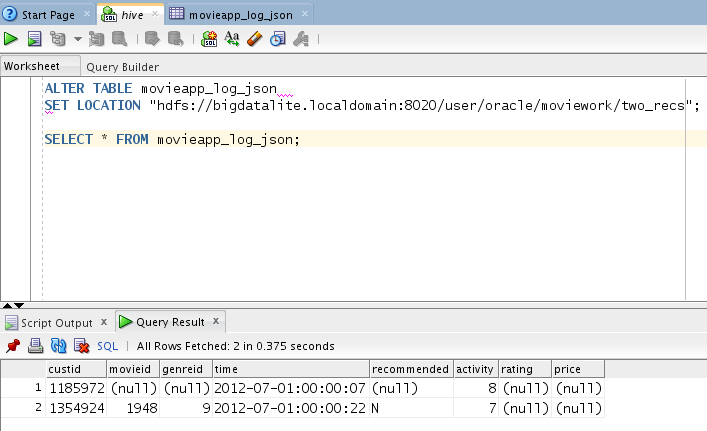Click the SQL Tuning Advisor icon
The height and width of the screenshot is (431, 707).
[119, 39]
